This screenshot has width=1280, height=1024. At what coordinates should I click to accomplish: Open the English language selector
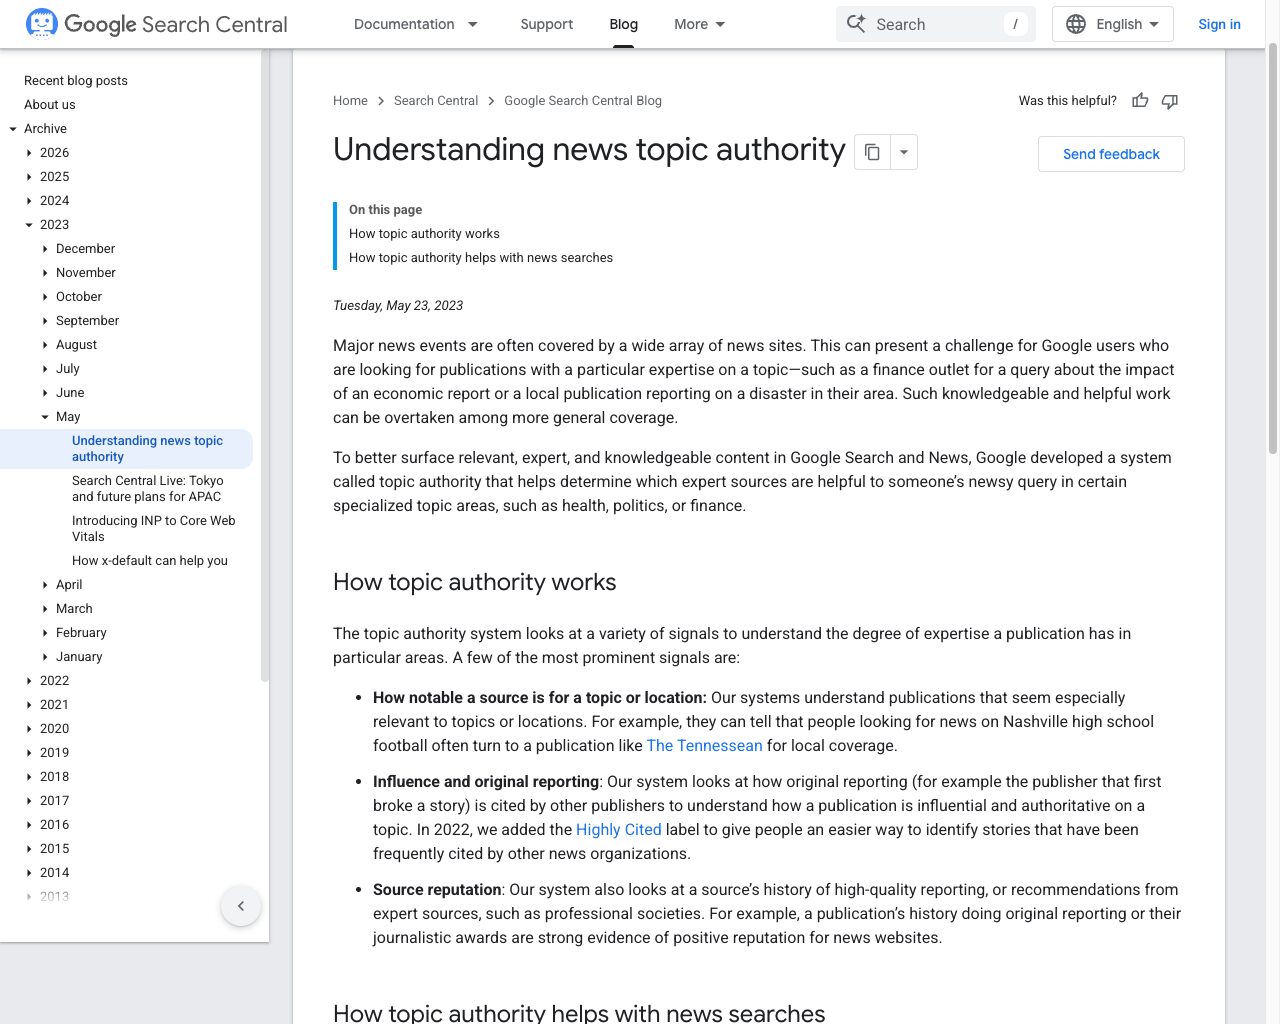(x=1112, y=24)
